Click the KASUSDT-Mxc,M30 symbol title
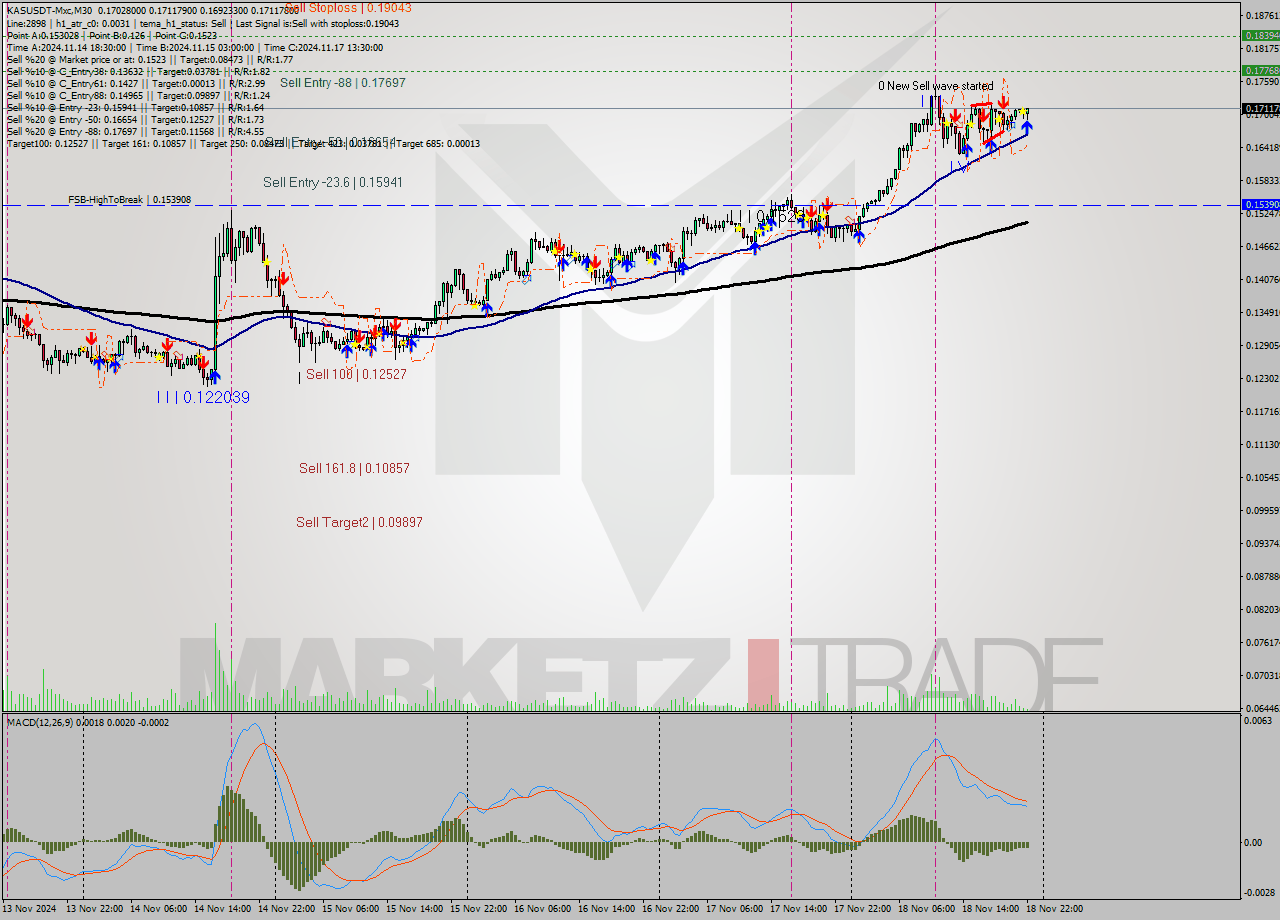The image size is (1280, 920). coord(49,11)
